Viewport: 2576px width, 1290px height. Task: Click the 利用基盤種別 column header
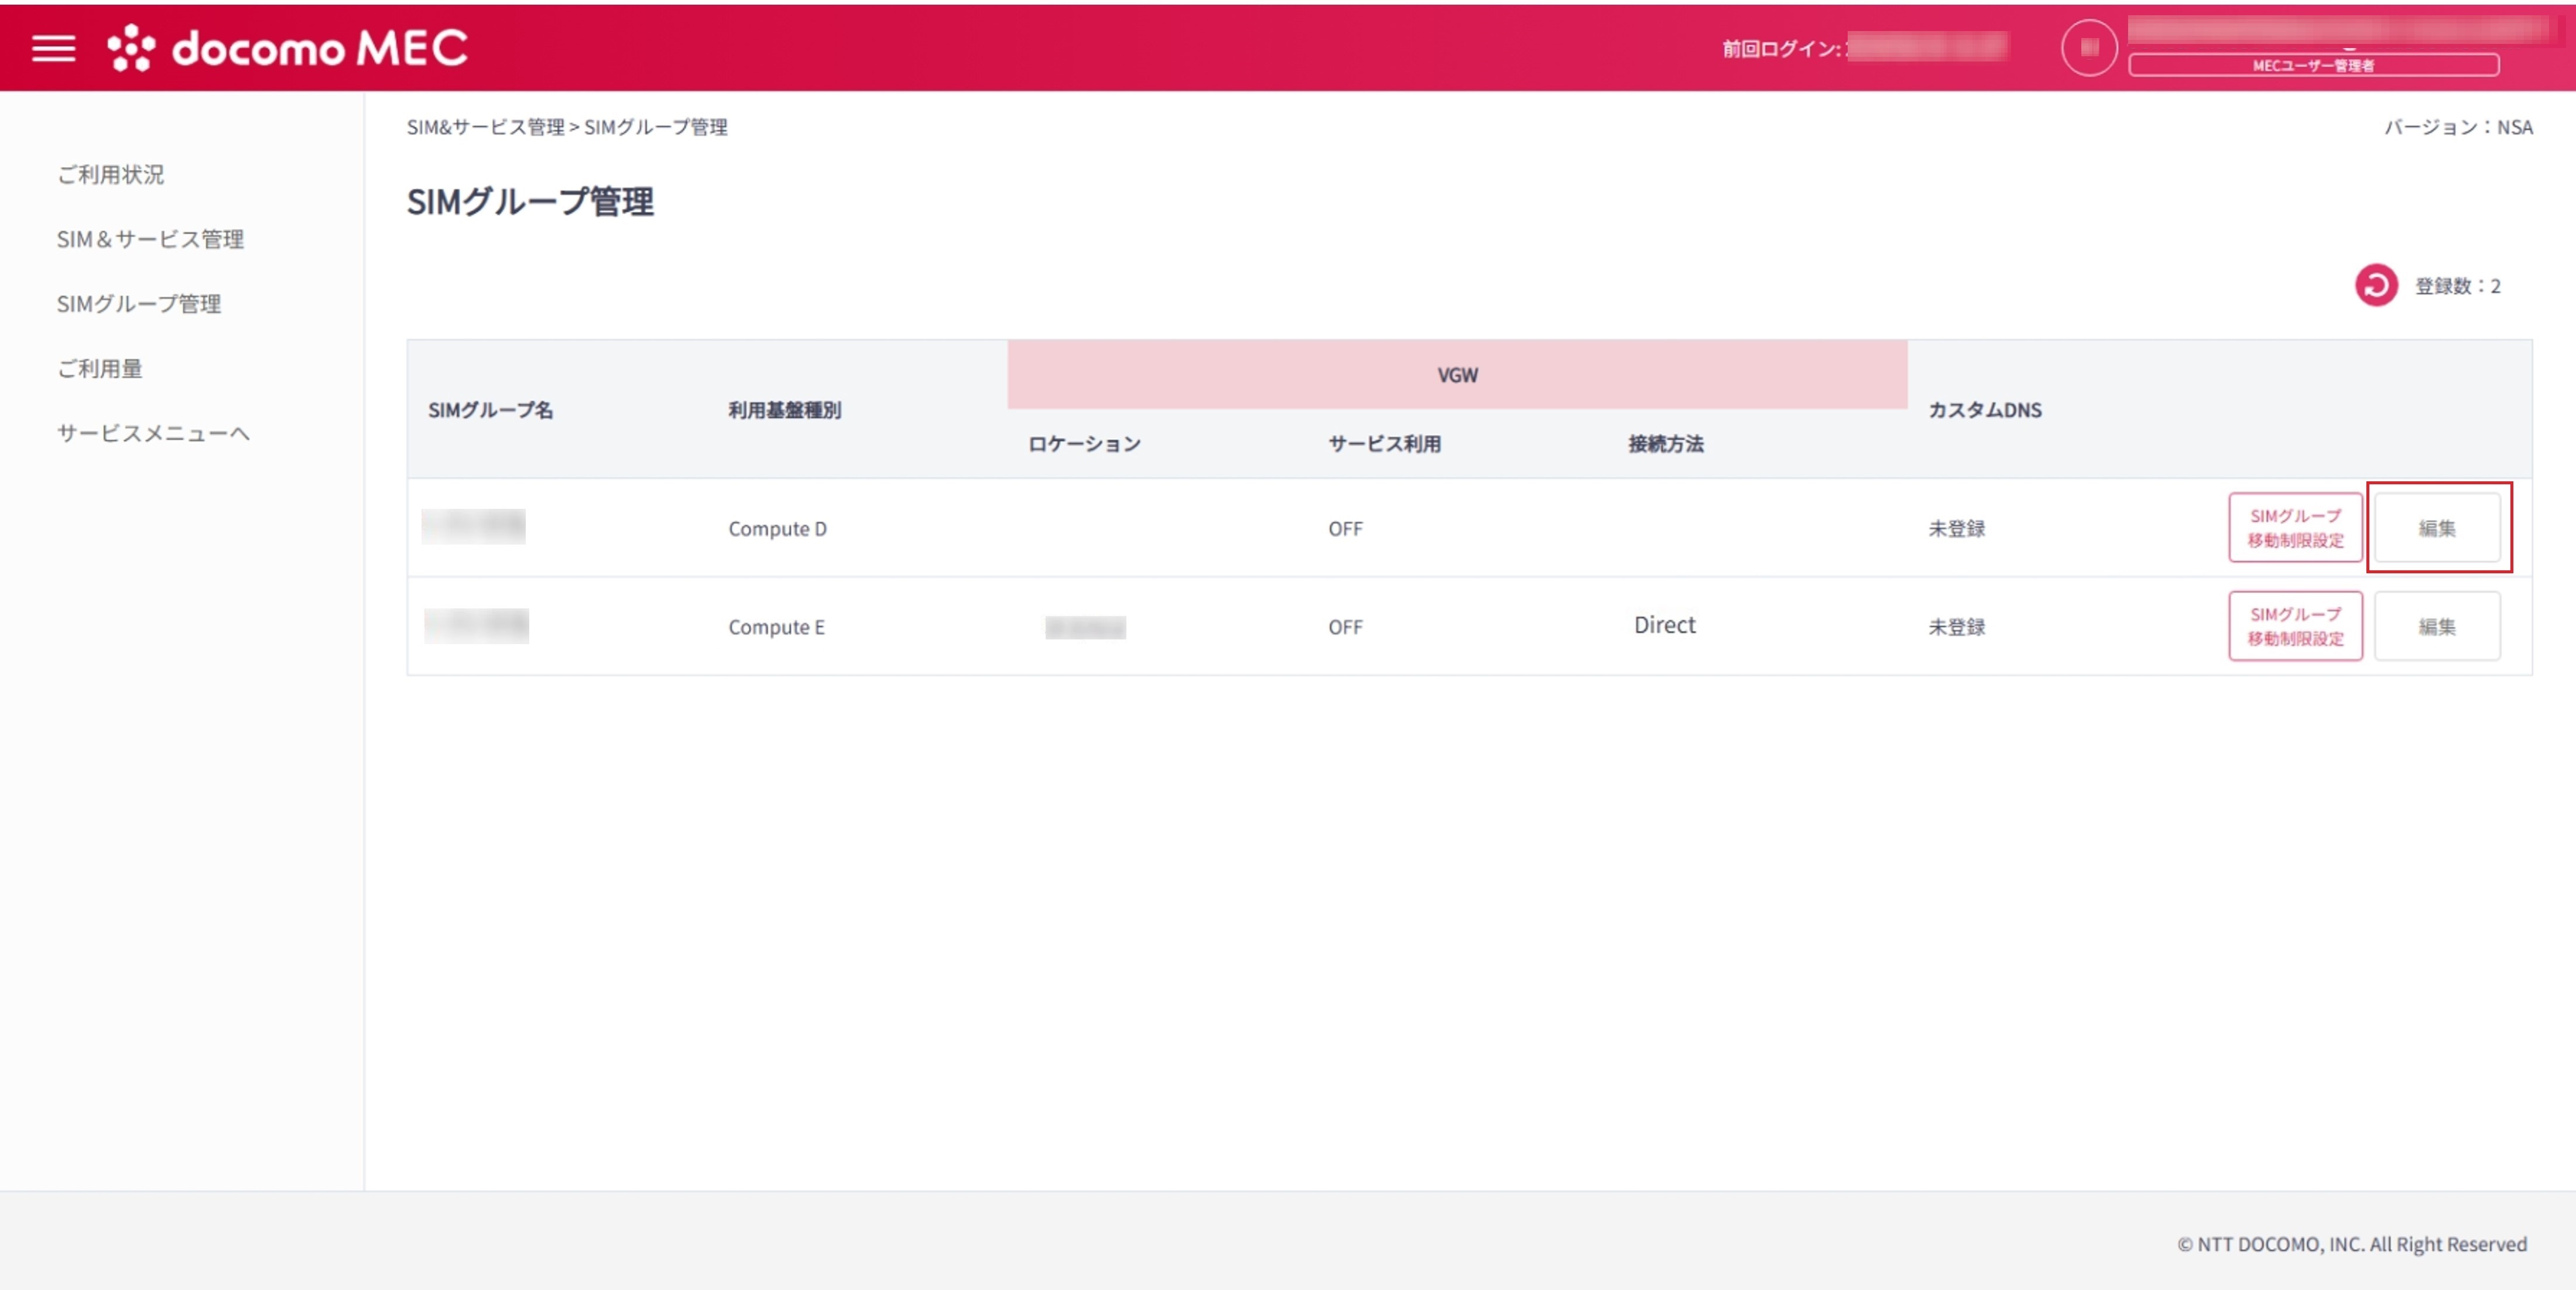click(x=784, y=410)
